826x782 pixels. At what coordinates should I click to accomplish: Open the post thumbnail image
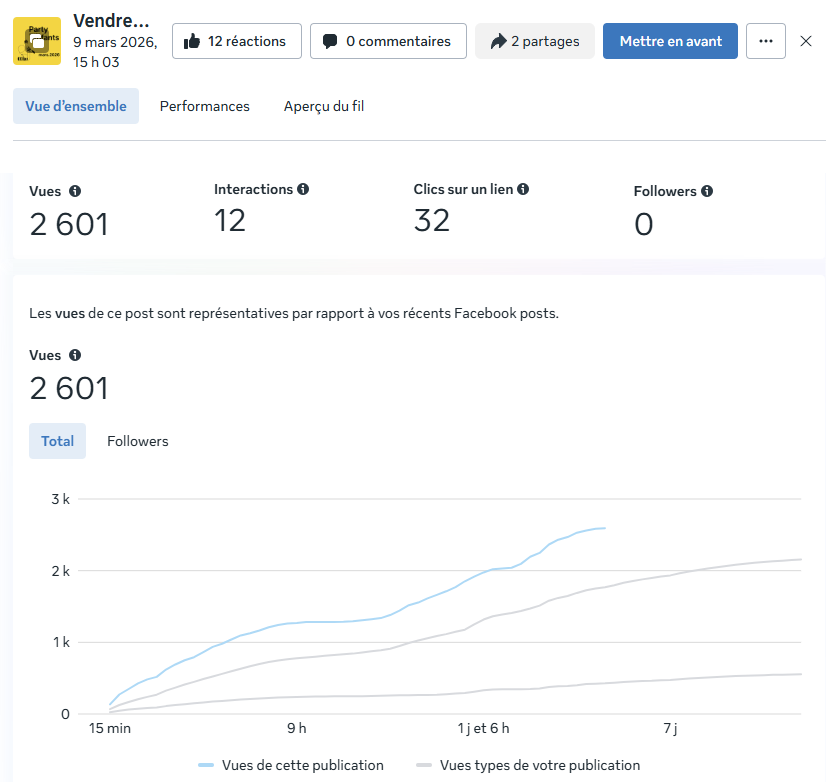[x=37, y=41]
